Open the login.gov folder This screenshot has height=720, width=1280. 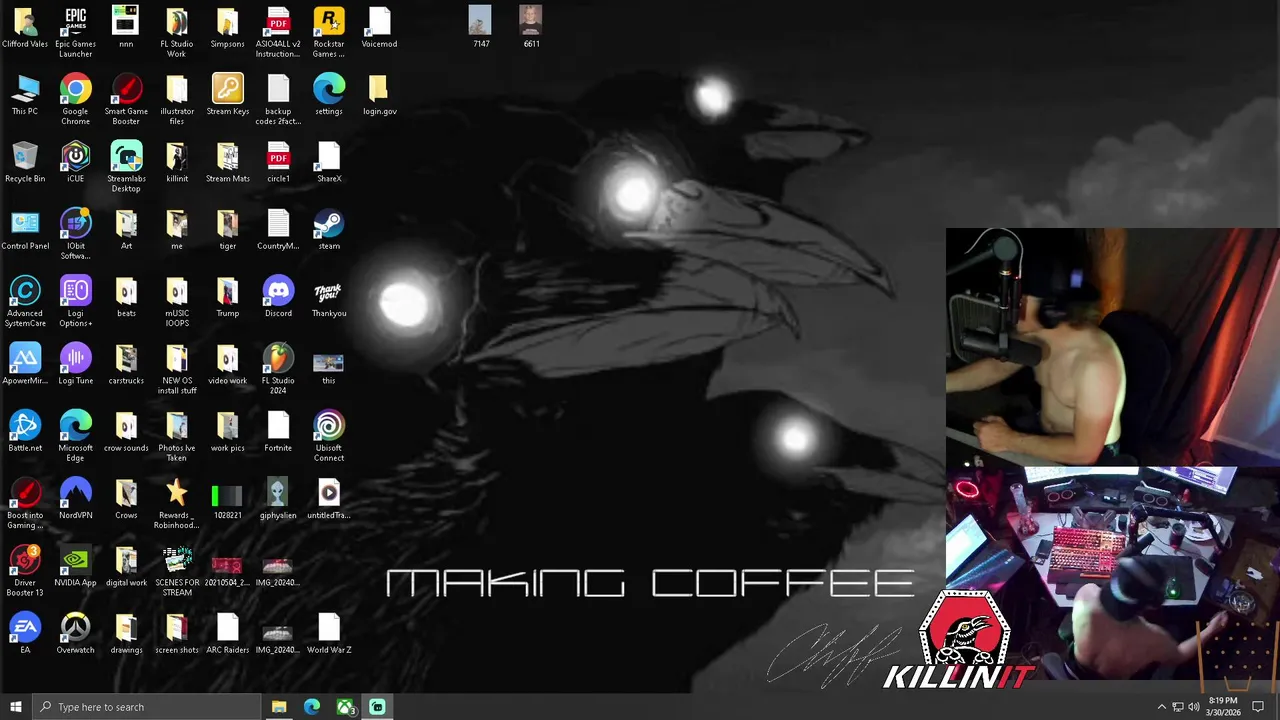click(379, 89)
